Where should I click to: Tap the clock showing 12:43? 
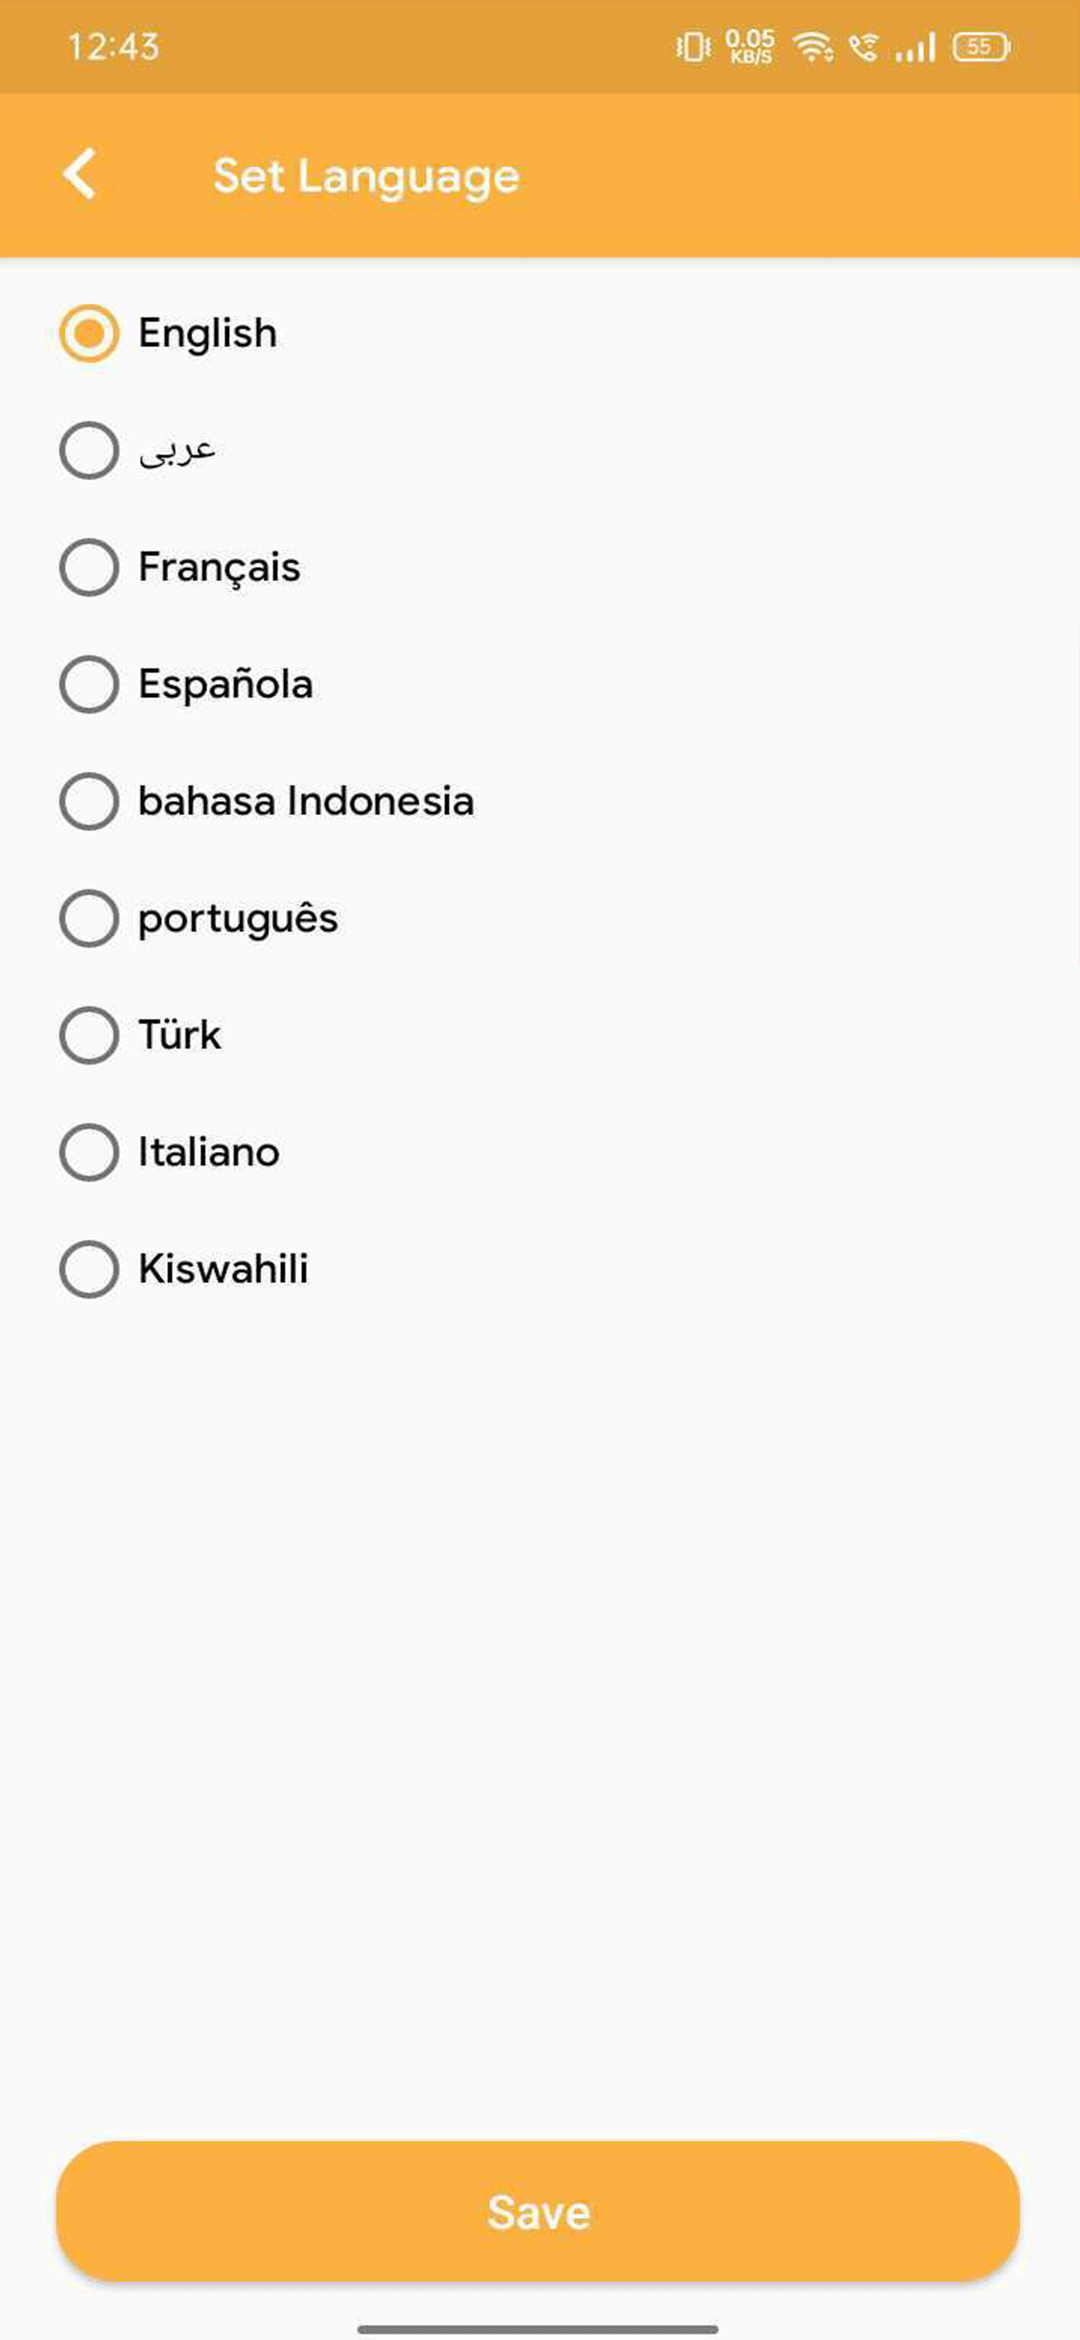113,45
